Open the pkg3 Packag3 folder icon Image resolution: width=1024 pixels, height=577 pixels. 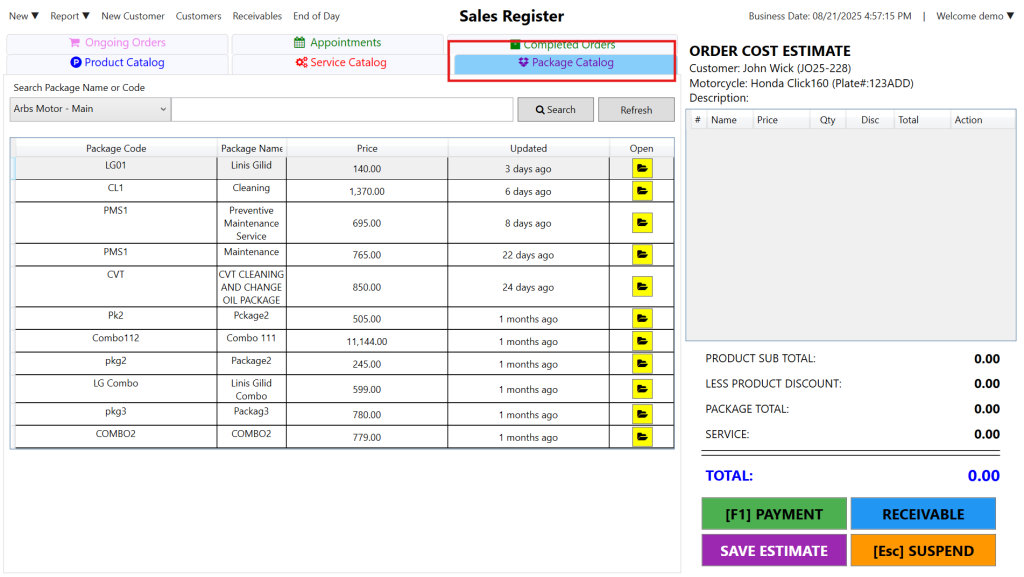coord(642,414)
